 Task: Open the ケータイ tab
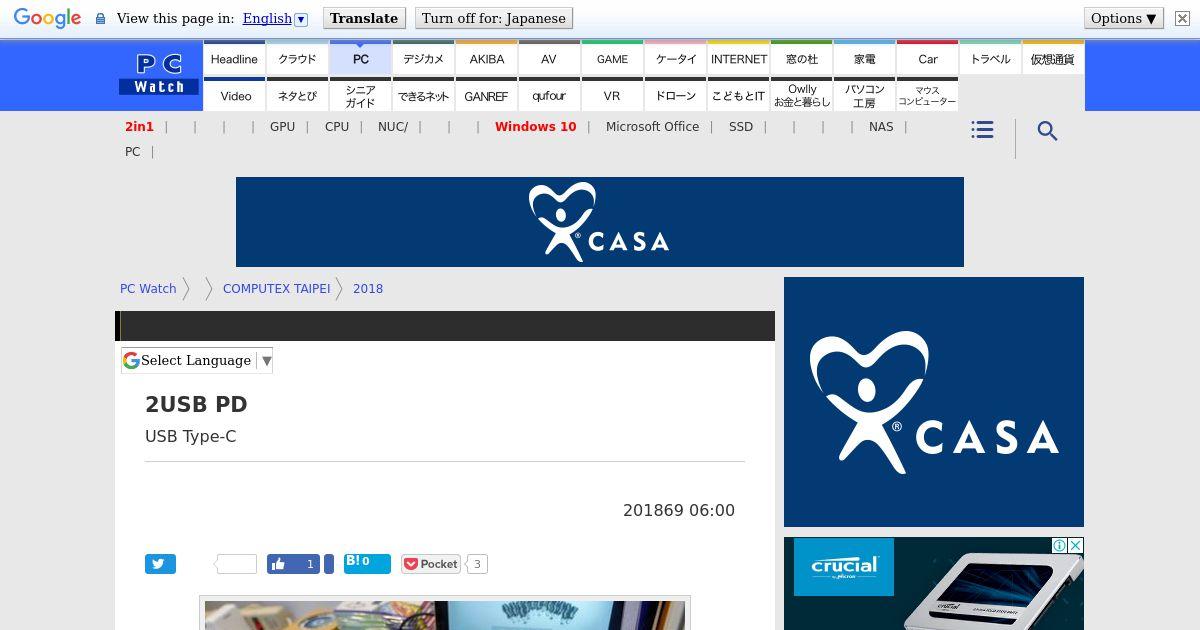click(x=676, y=59)
